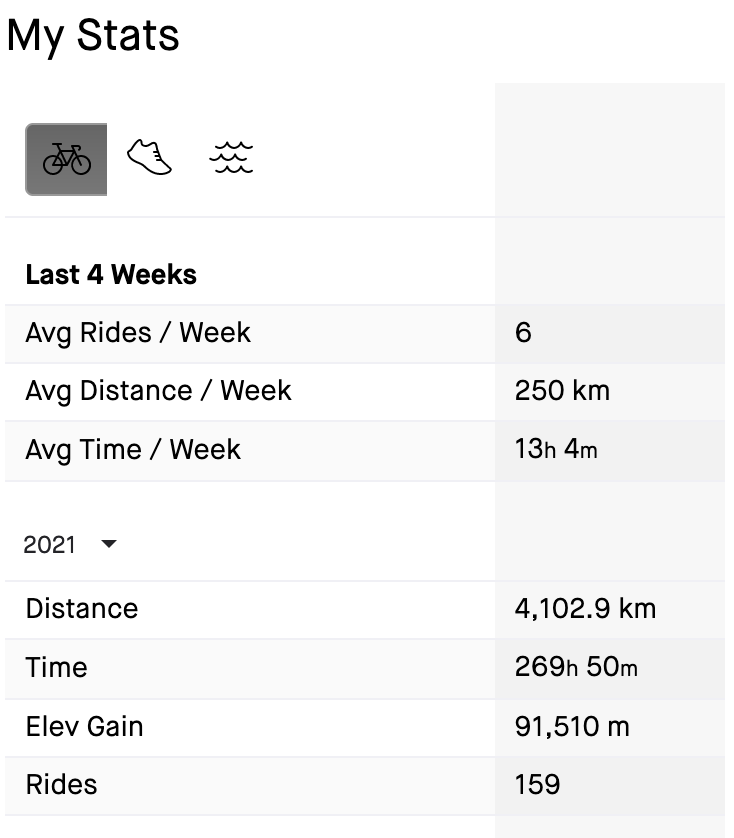This screenshot has height=838, width=734.
Task: Click the Avg Distance / Week label
Action: tap(158, 391)
